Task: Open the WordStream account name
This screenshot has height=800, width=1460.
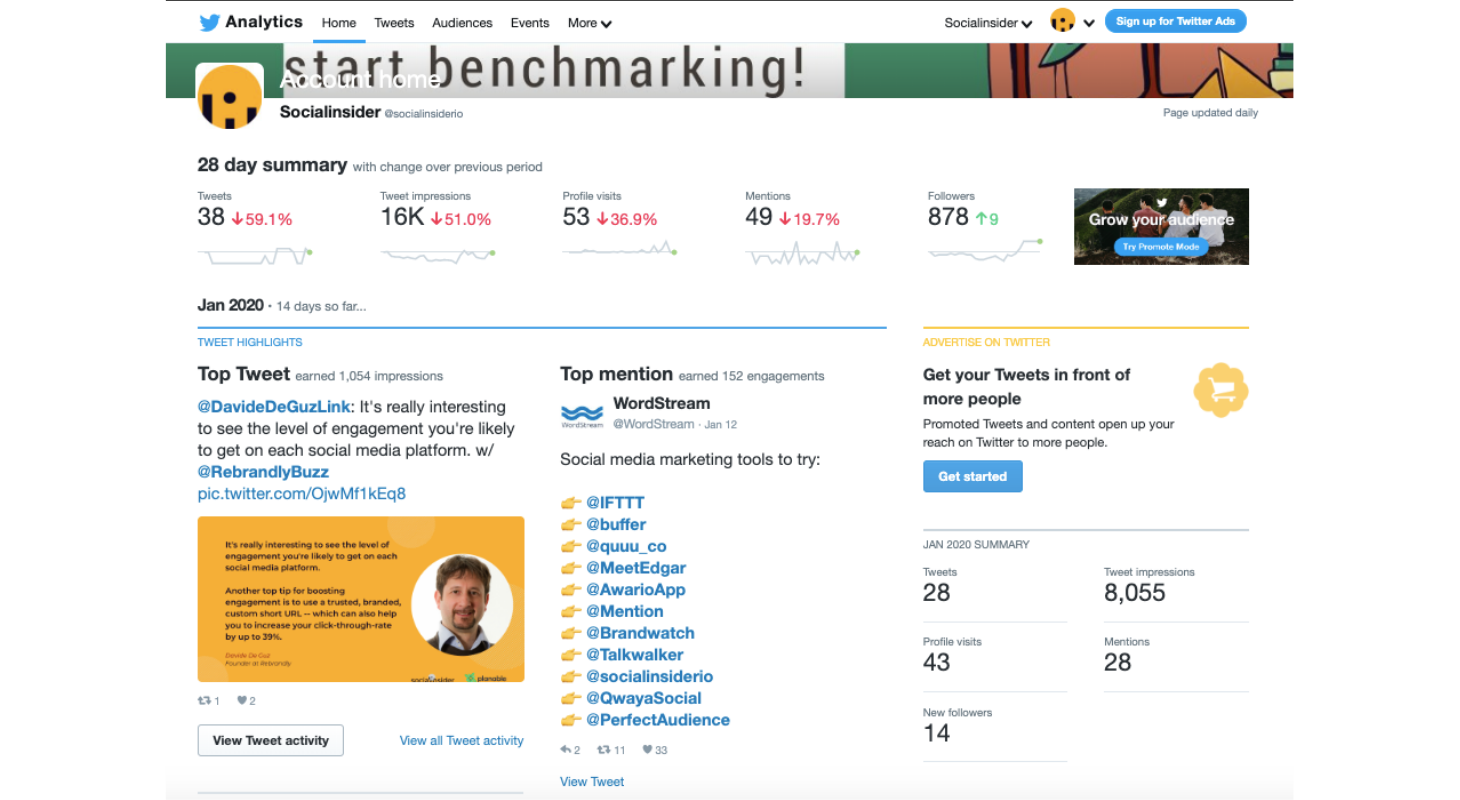Action: click(662, 404)
